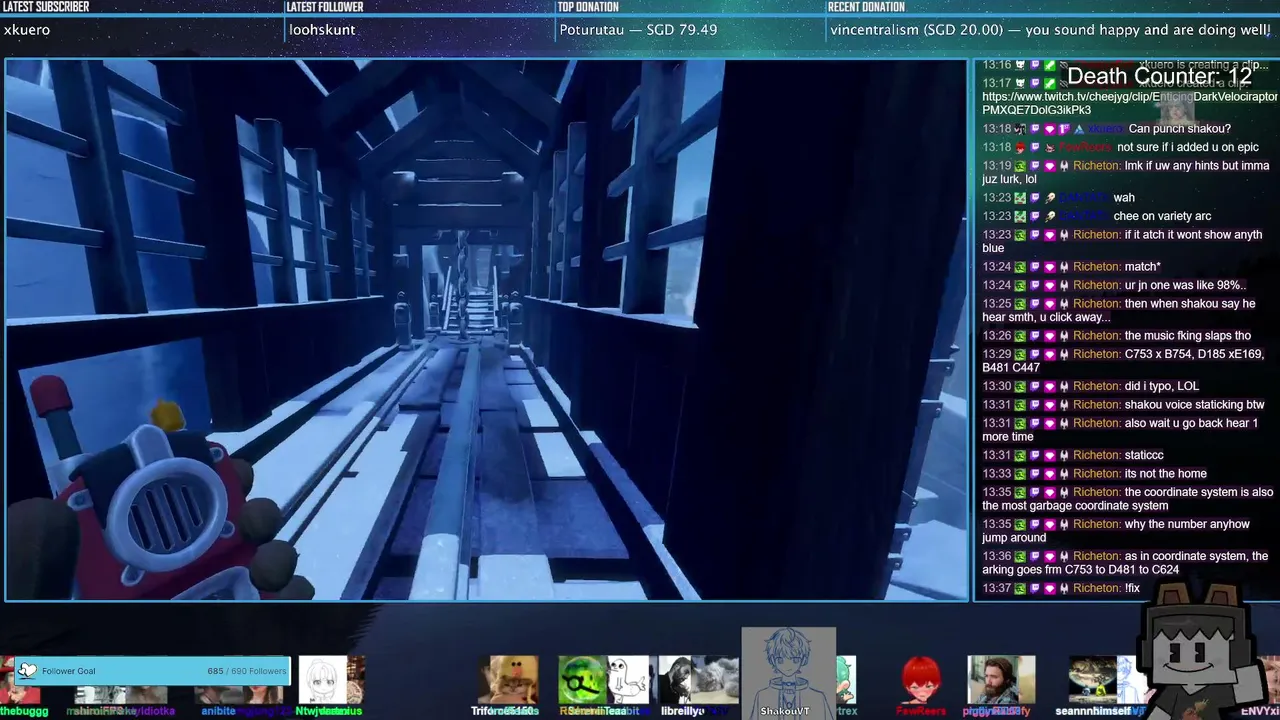The width and height of the screenshot is (1280, 720).
Task: Click the libreillyu name label below avatars
Action: (683, 711)
